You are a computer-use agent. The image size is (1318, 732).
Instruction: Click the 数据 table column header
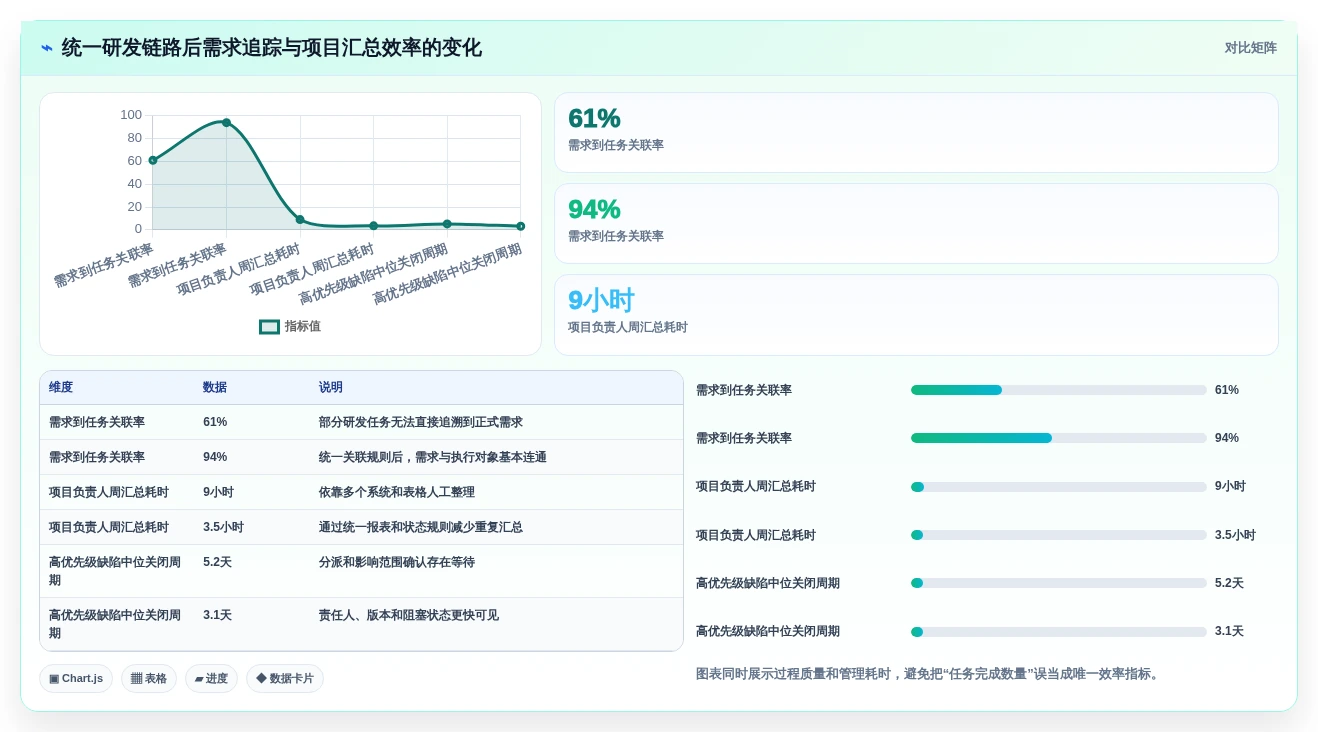pyautogui.click(x=215, y=387)
